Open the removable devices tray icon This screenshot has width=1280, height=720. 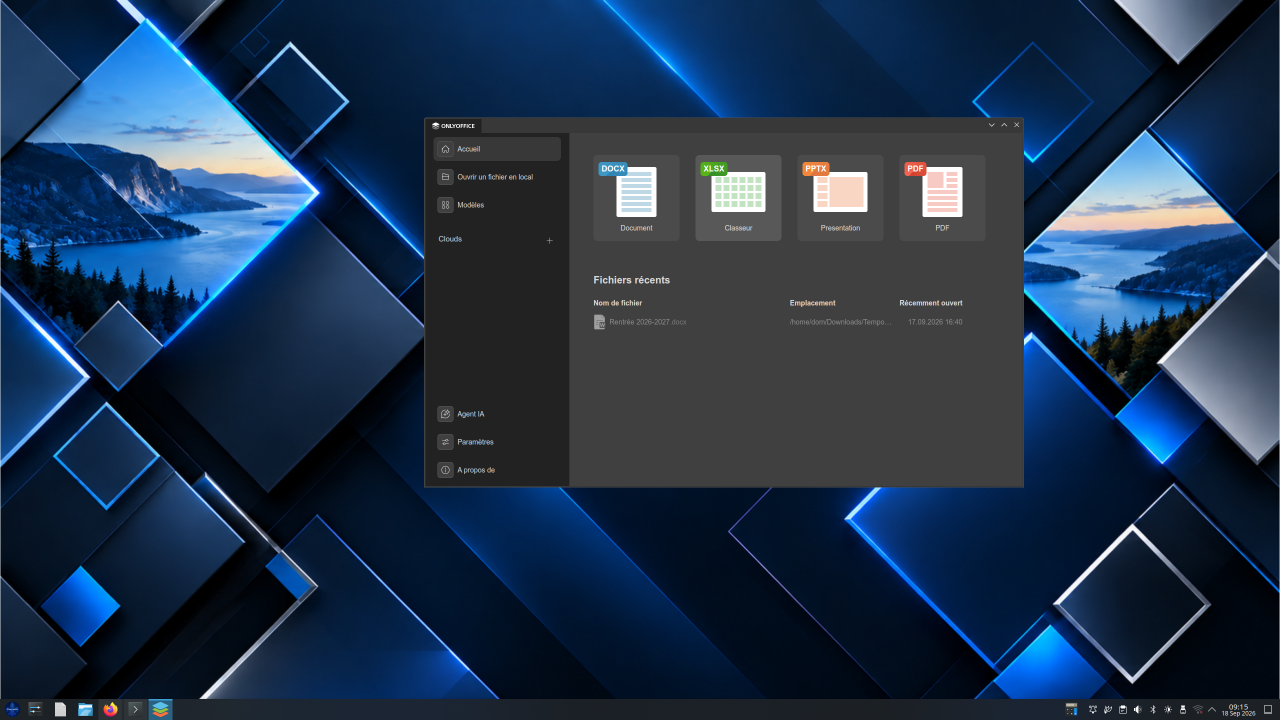(1183, 709)
